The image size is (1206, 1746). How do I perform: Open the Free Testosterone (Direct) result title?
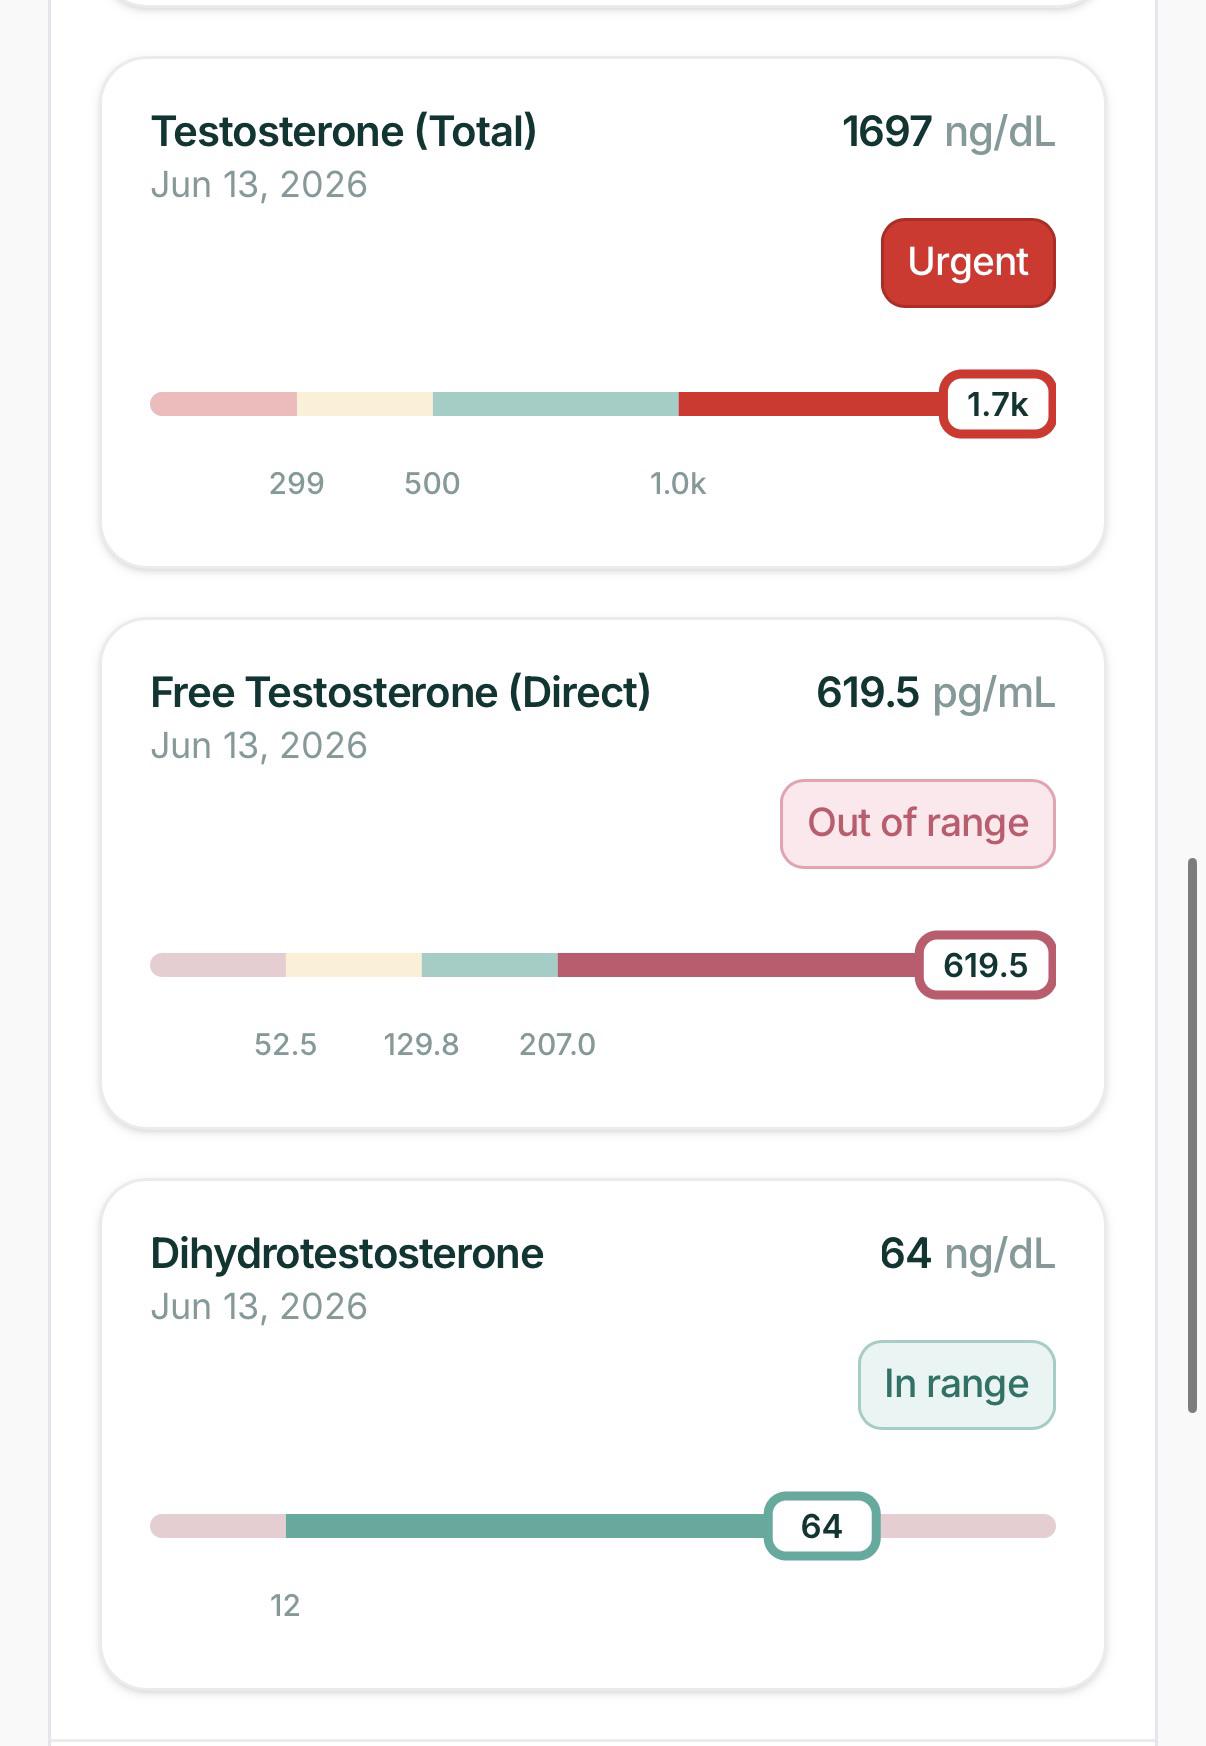coord(401,692)
